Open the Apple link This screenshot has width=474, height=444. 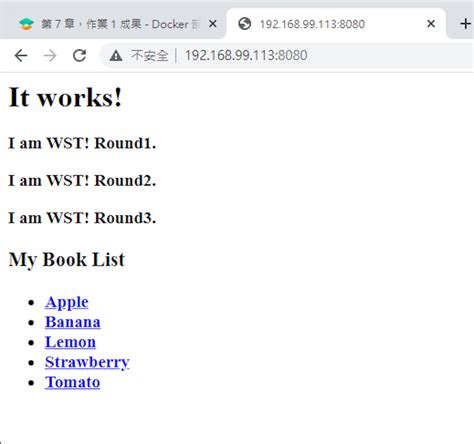tap(67, 303)
